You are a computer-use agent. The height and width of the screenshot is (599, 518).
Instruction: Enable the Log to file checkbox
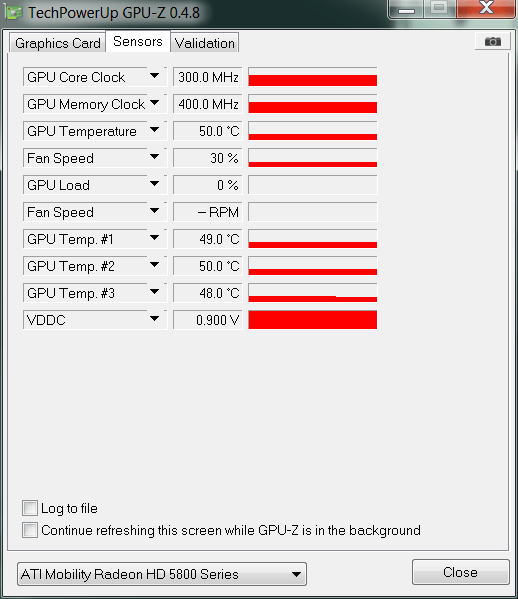(x=30, y=508)
